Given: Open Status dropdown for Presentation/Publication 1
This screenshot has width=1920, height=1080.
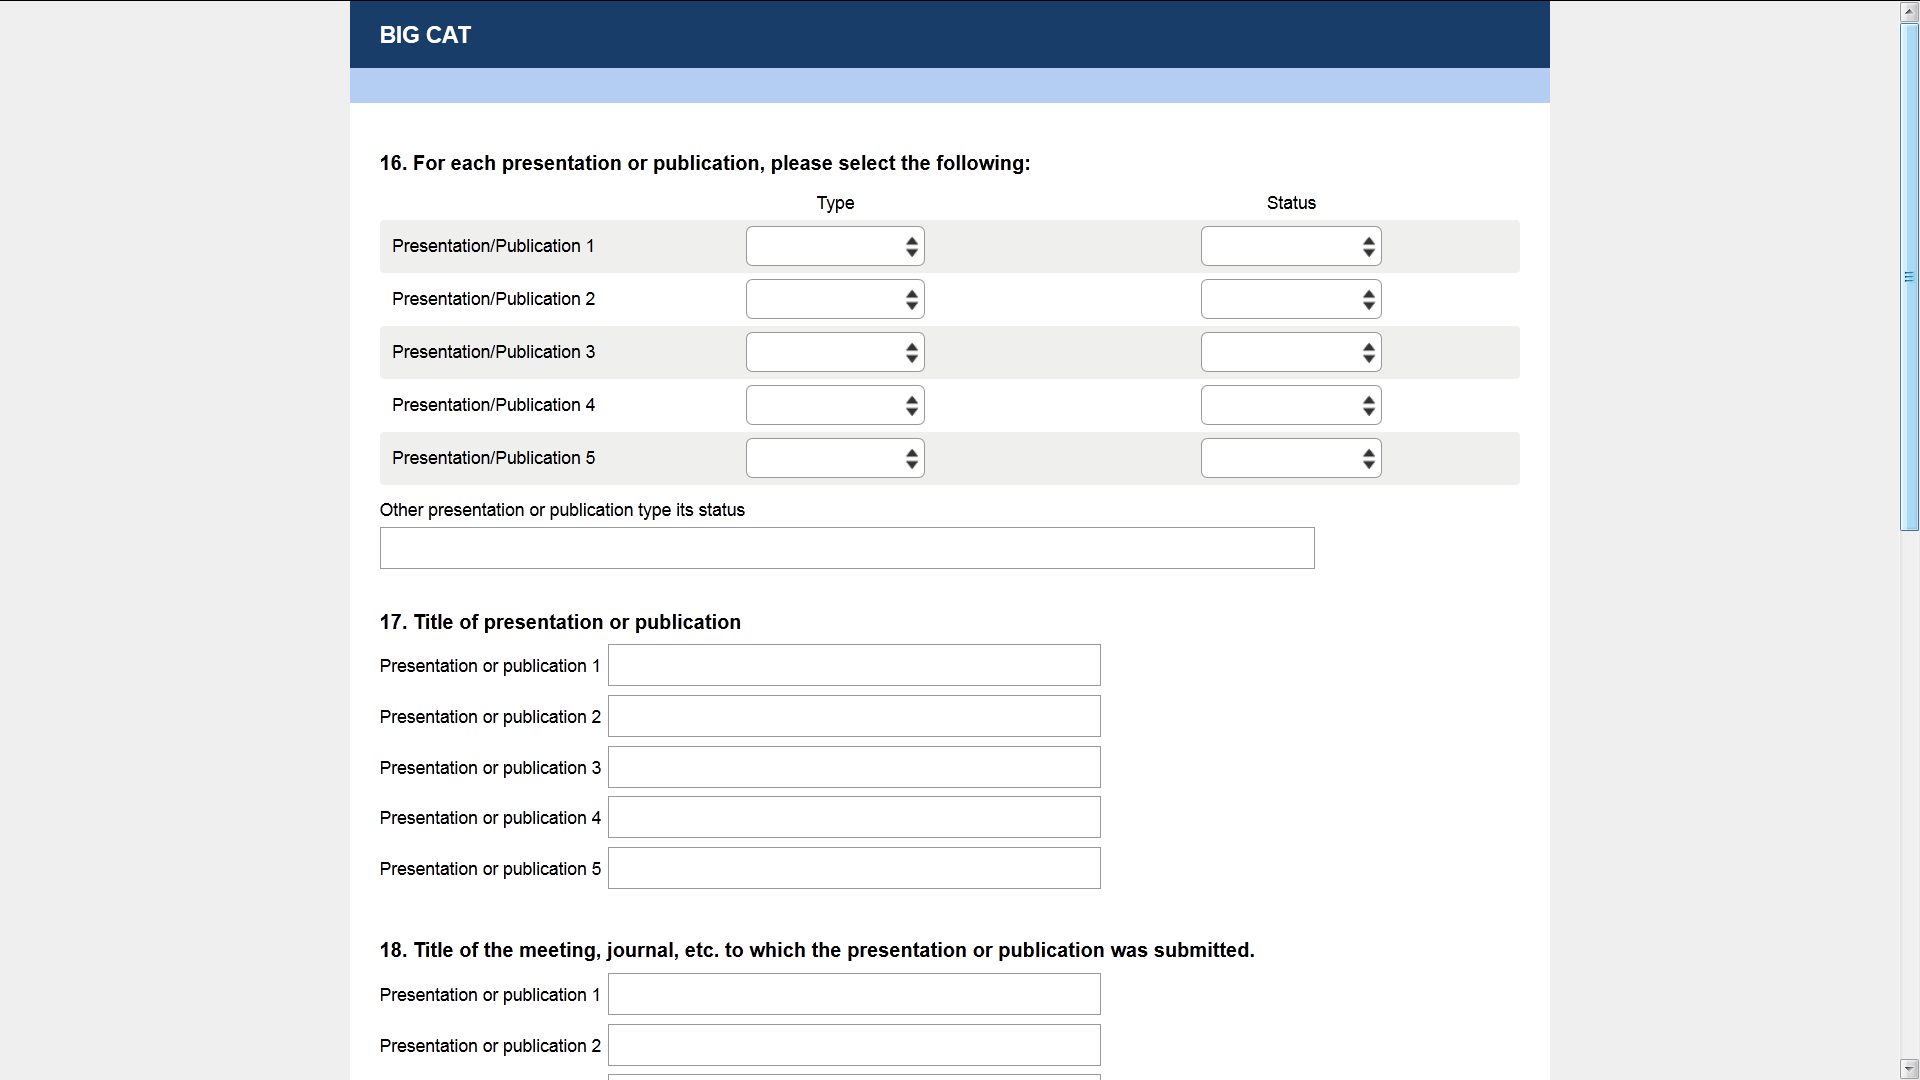Looking at the screenshot, I should click(1290, 246).
